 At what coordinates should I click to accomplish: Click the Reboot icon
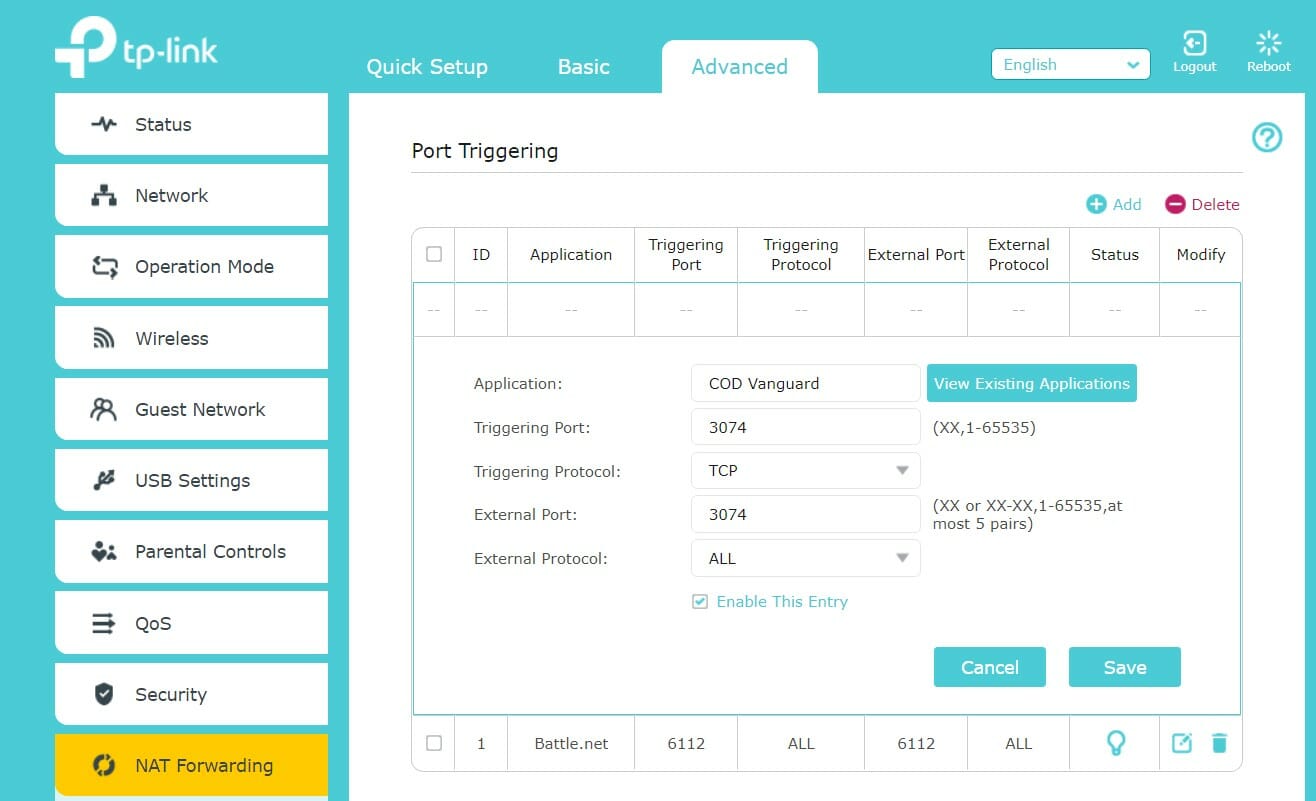[x=1268, y=44]
